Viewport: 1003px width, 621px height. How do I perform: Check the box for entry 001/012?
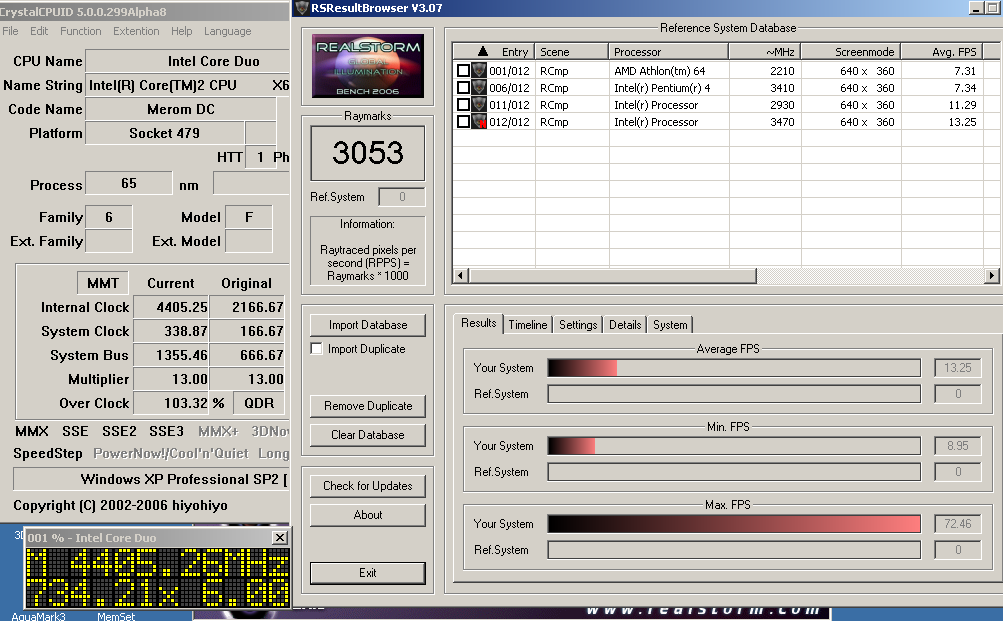(463, 71)
